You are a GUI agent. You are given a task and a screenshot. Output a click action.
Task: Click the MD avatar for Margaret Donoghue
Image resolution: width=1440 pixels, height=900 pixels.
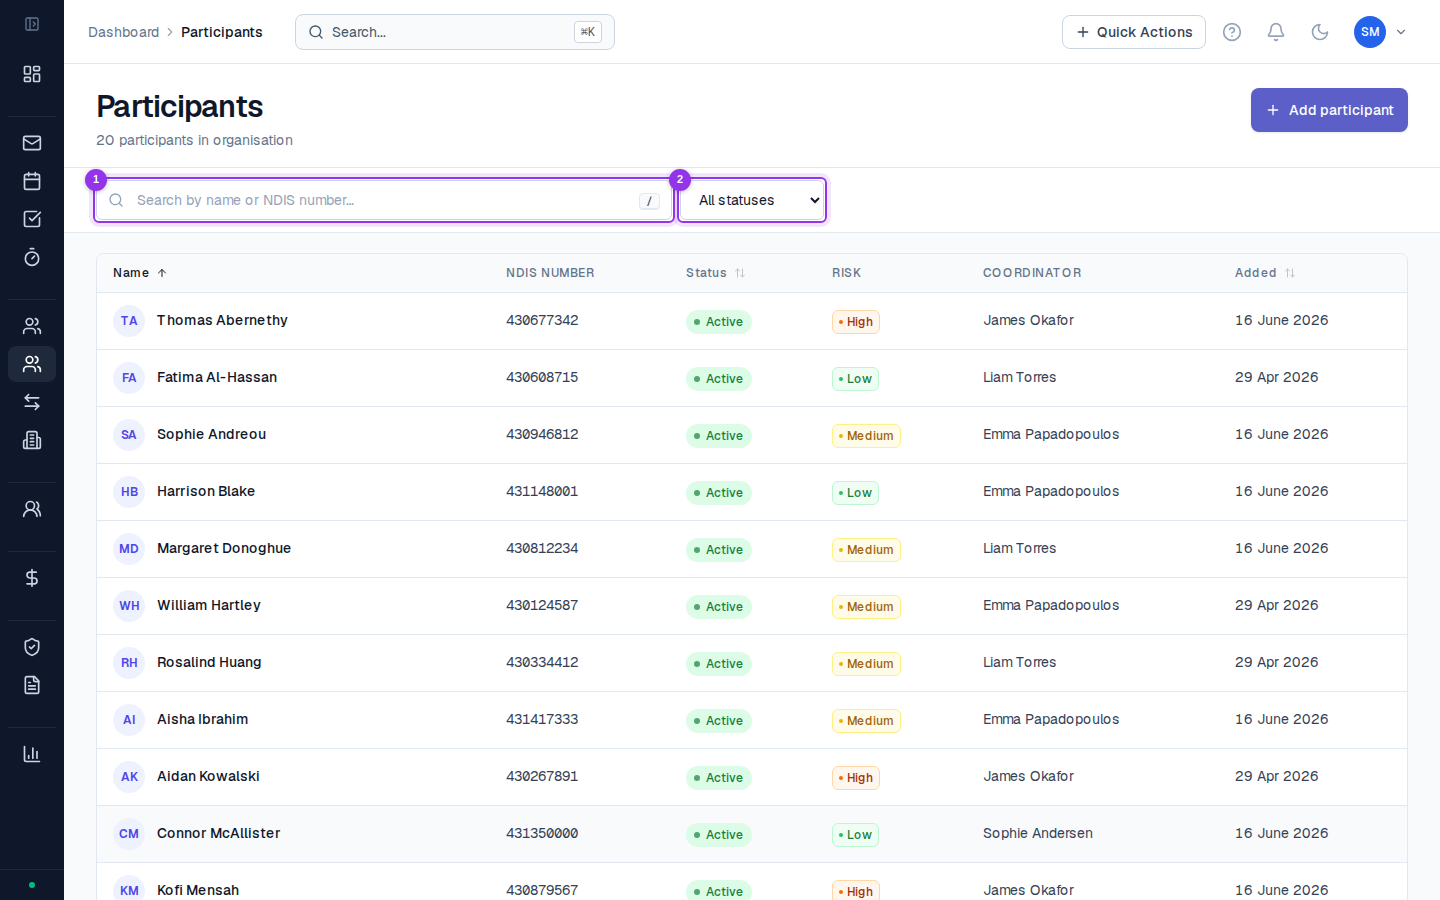pos(129,549)
